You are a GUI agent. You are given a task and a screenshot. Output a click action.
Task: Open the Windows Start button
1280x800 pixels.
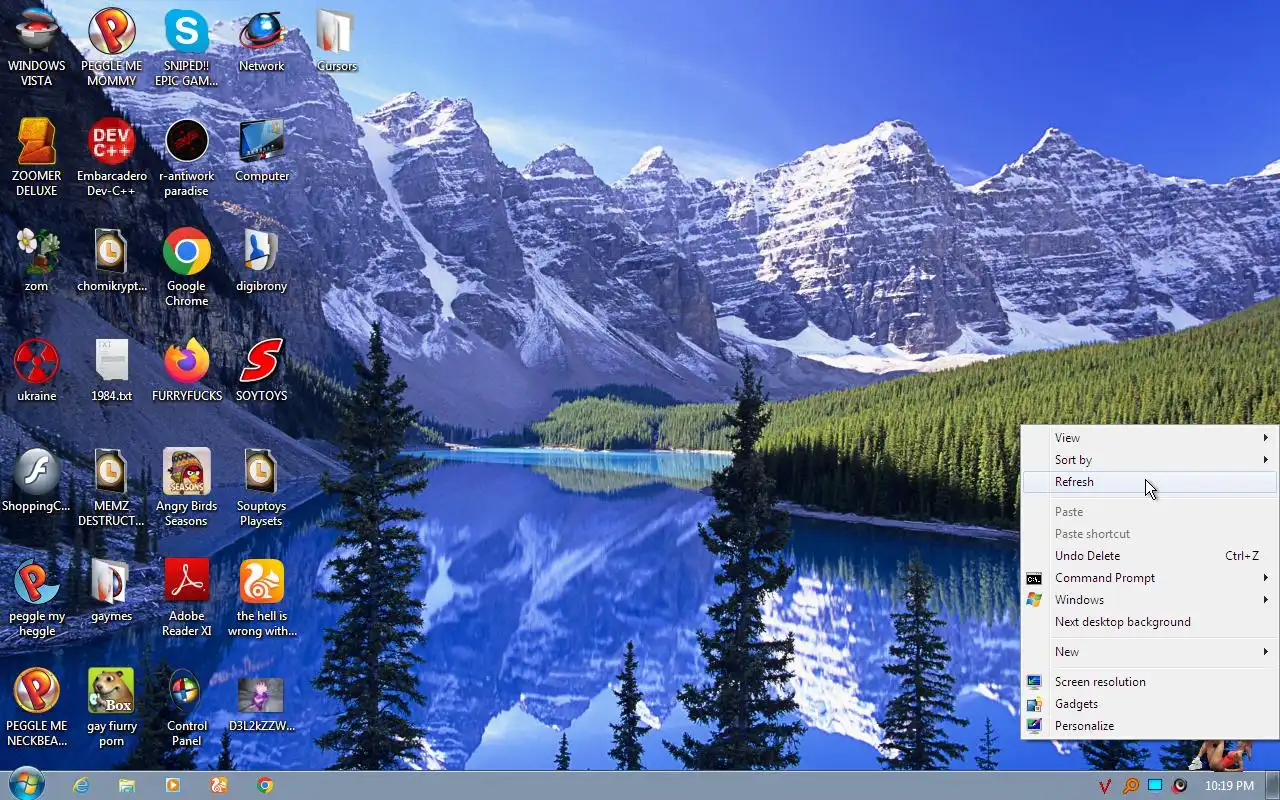tap(27, 785)
